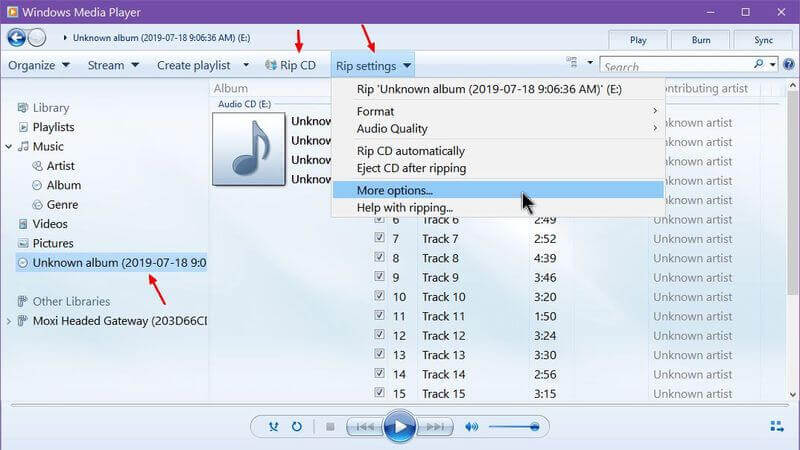Open the Create playlist dropdown arrow
This screenshot has height=450, width=800.
[x=246, y=65]
